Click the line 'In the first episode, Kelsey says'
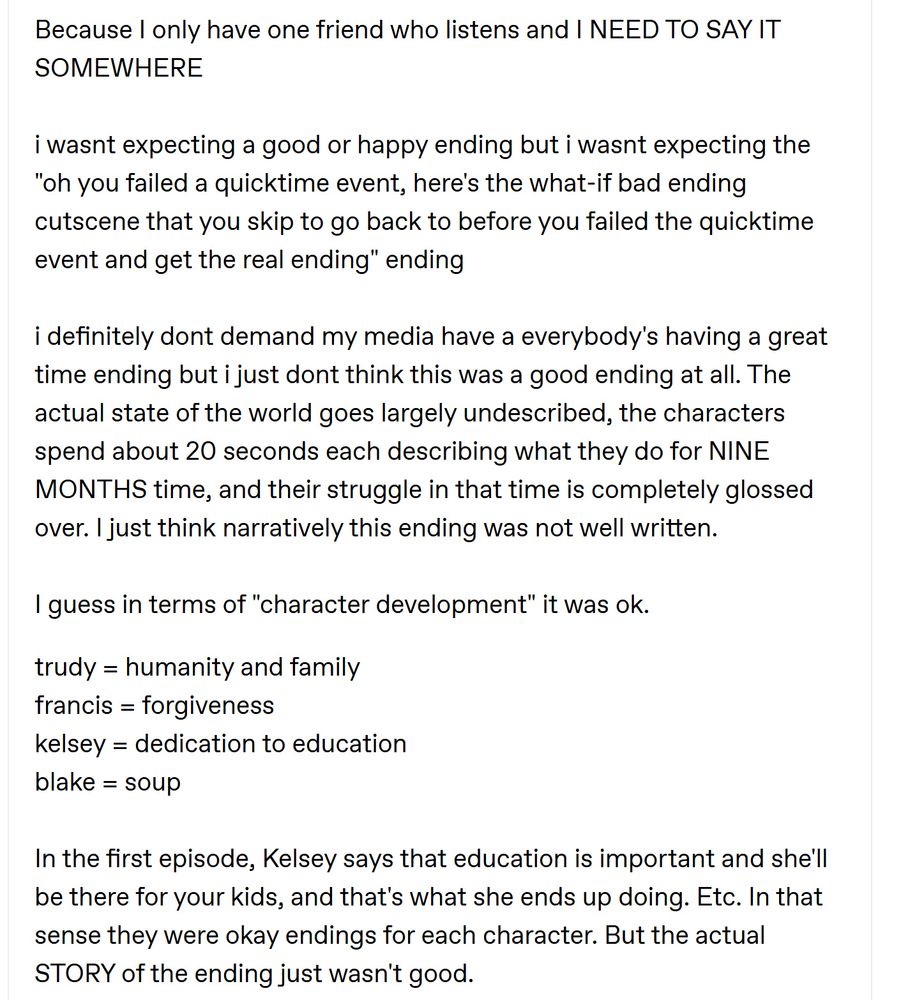 pos(431,858)
